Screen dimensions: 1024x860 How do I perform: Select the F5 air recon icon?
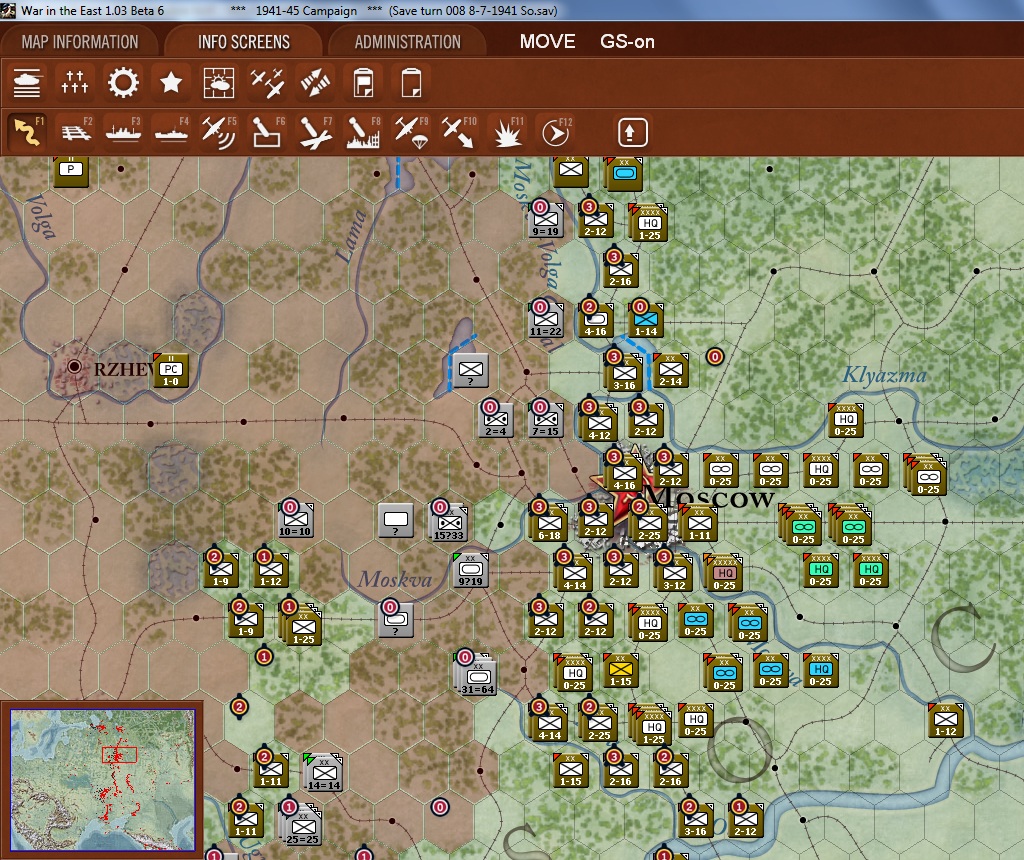point(219,133)
